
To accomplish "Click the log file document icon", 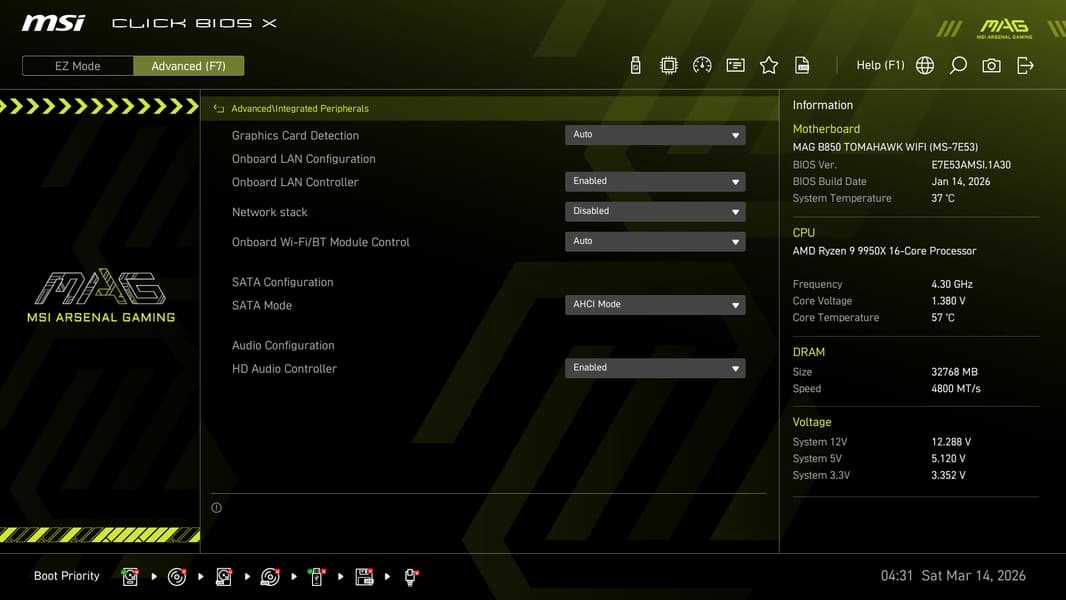I will coord(802,65).
